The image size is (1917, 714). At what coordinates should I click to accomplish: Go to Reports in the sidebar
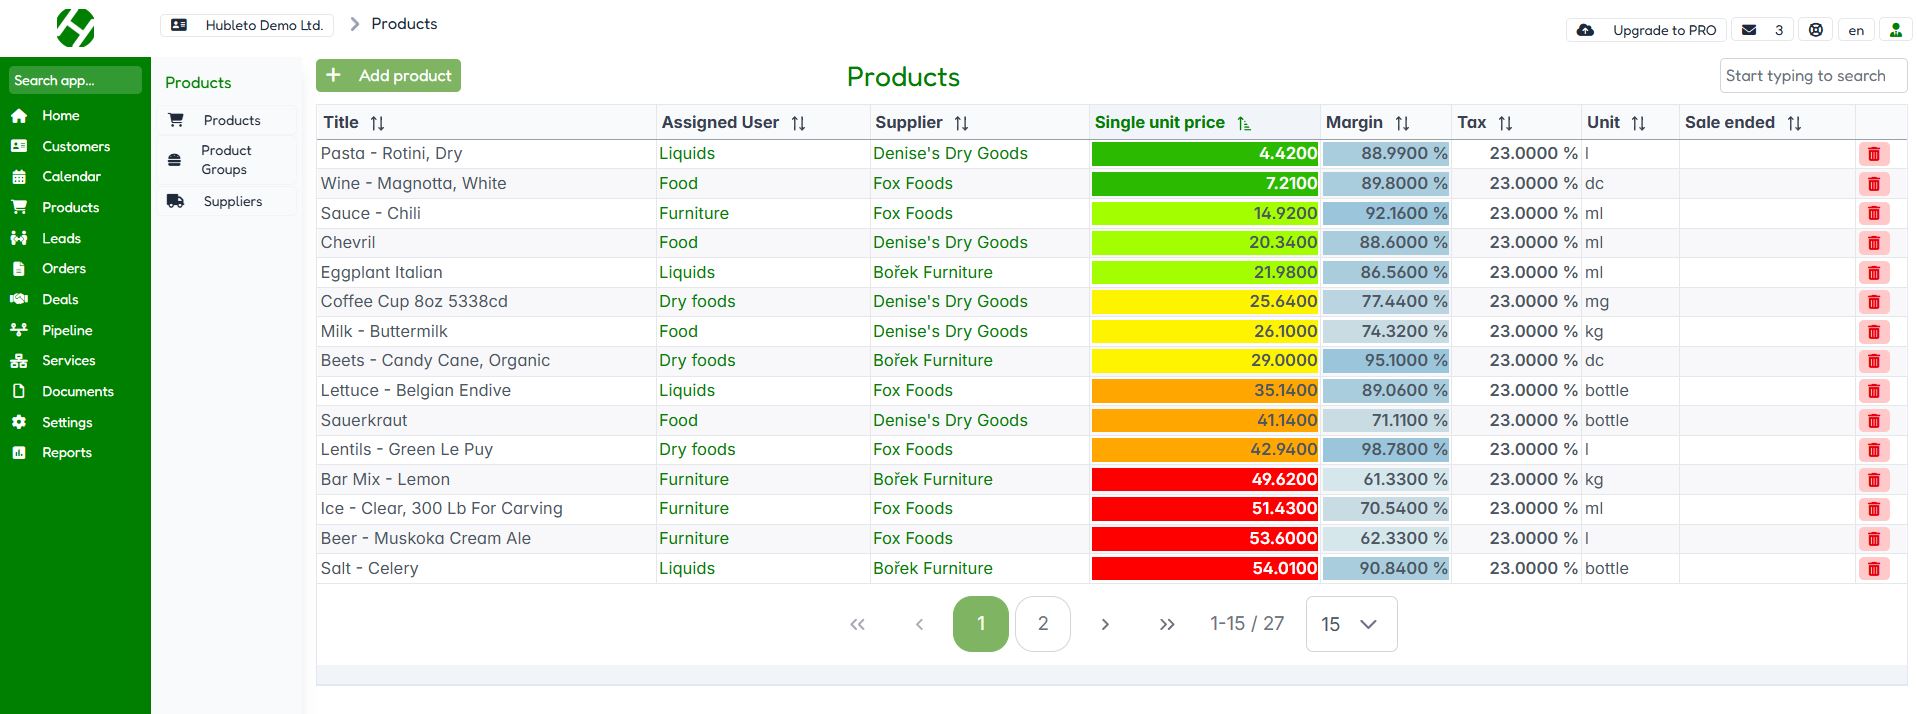(x=66, y=452)
